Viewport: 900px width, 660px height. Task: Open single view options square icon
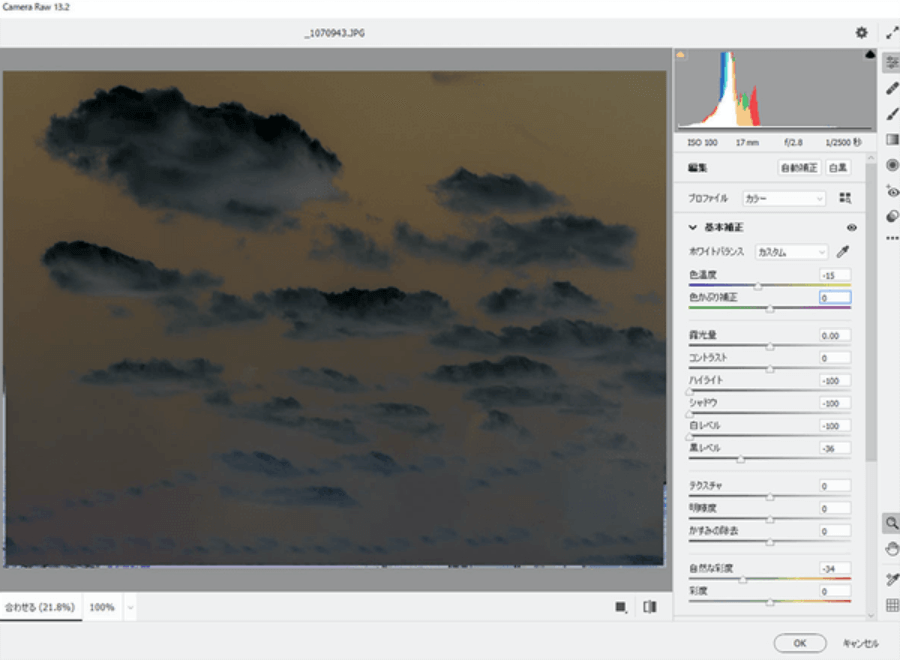(620, 607)
